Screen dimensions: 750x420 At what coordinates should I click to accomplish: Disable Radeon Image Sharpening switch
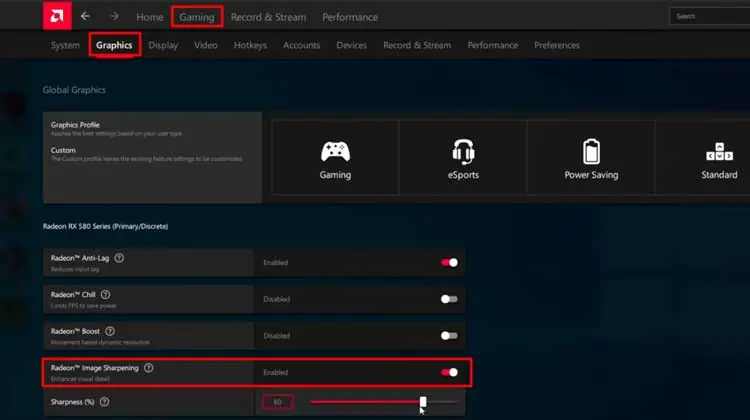449,372
